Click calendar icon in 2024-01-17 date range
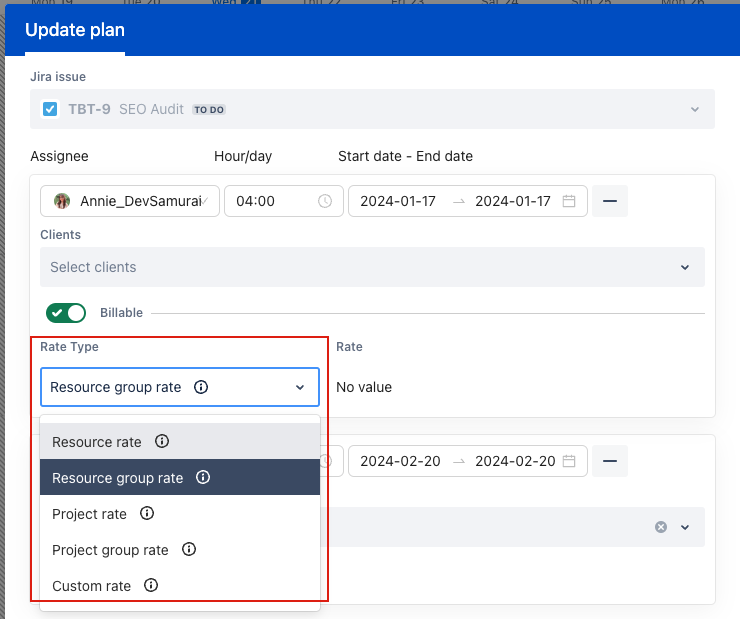 pos(569,201)
